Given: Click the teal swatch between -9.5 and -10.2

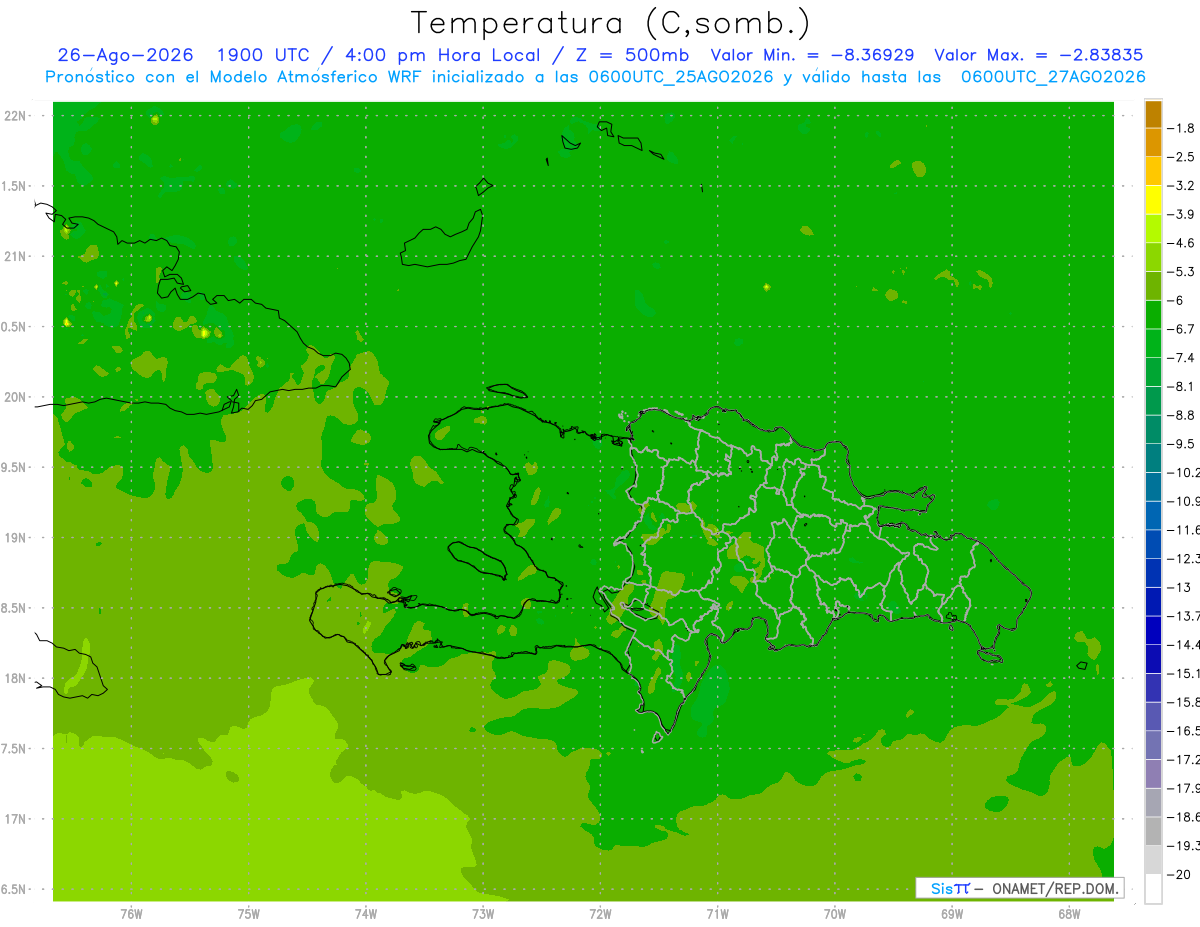Looking at the screenshot, I should 1153,458.
